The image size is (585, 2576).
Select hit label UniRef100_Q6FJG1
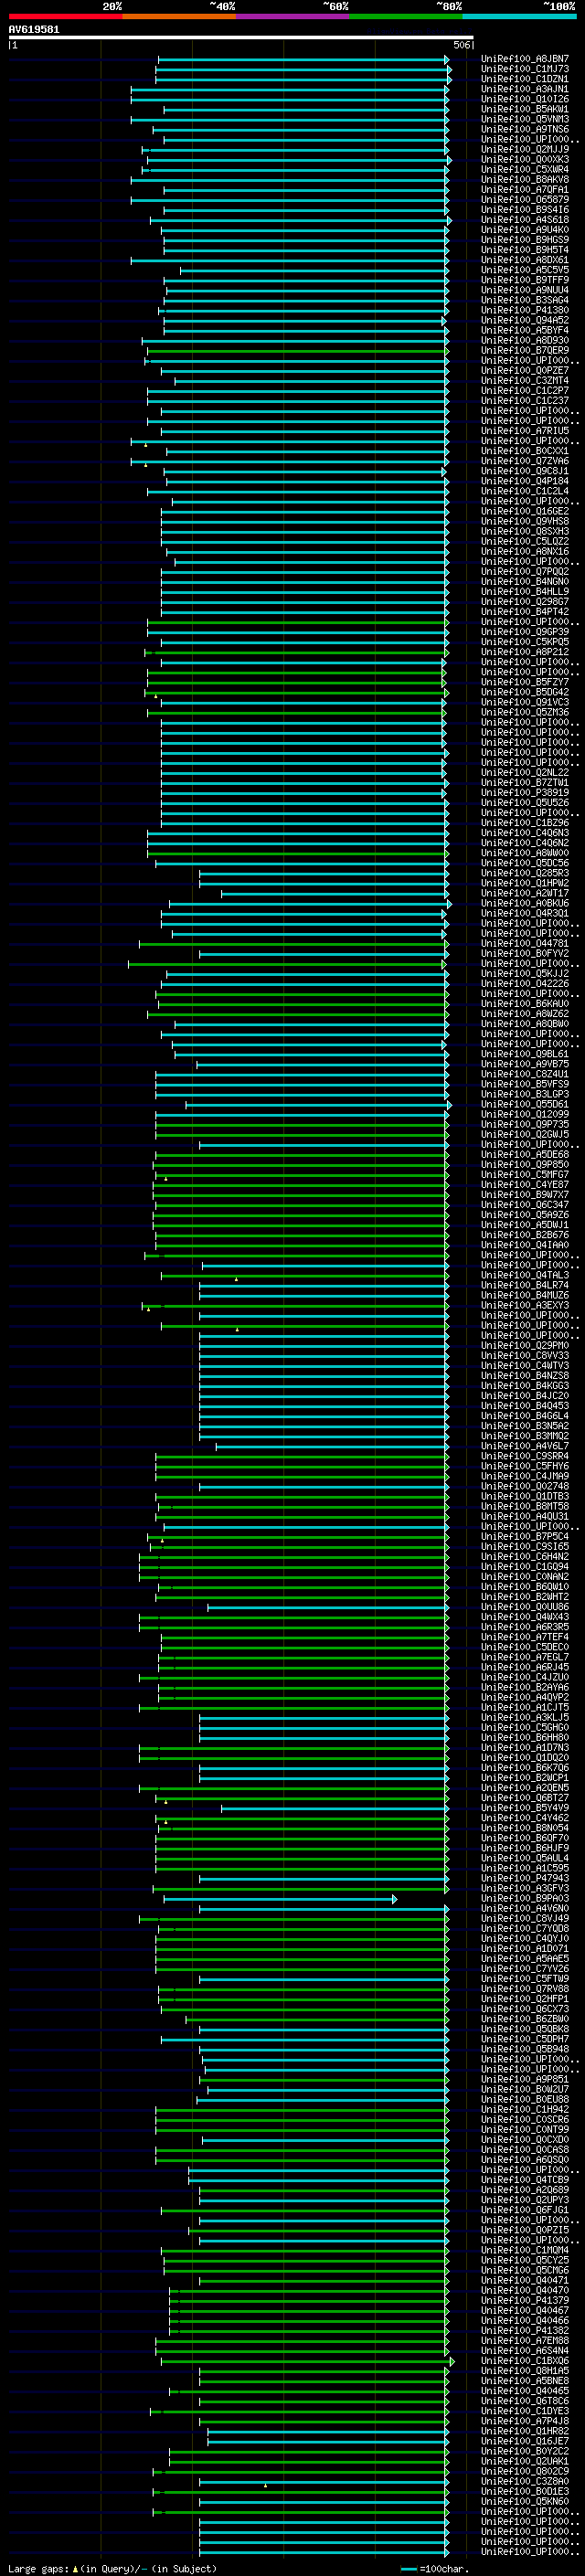[x=525, y=2210]
